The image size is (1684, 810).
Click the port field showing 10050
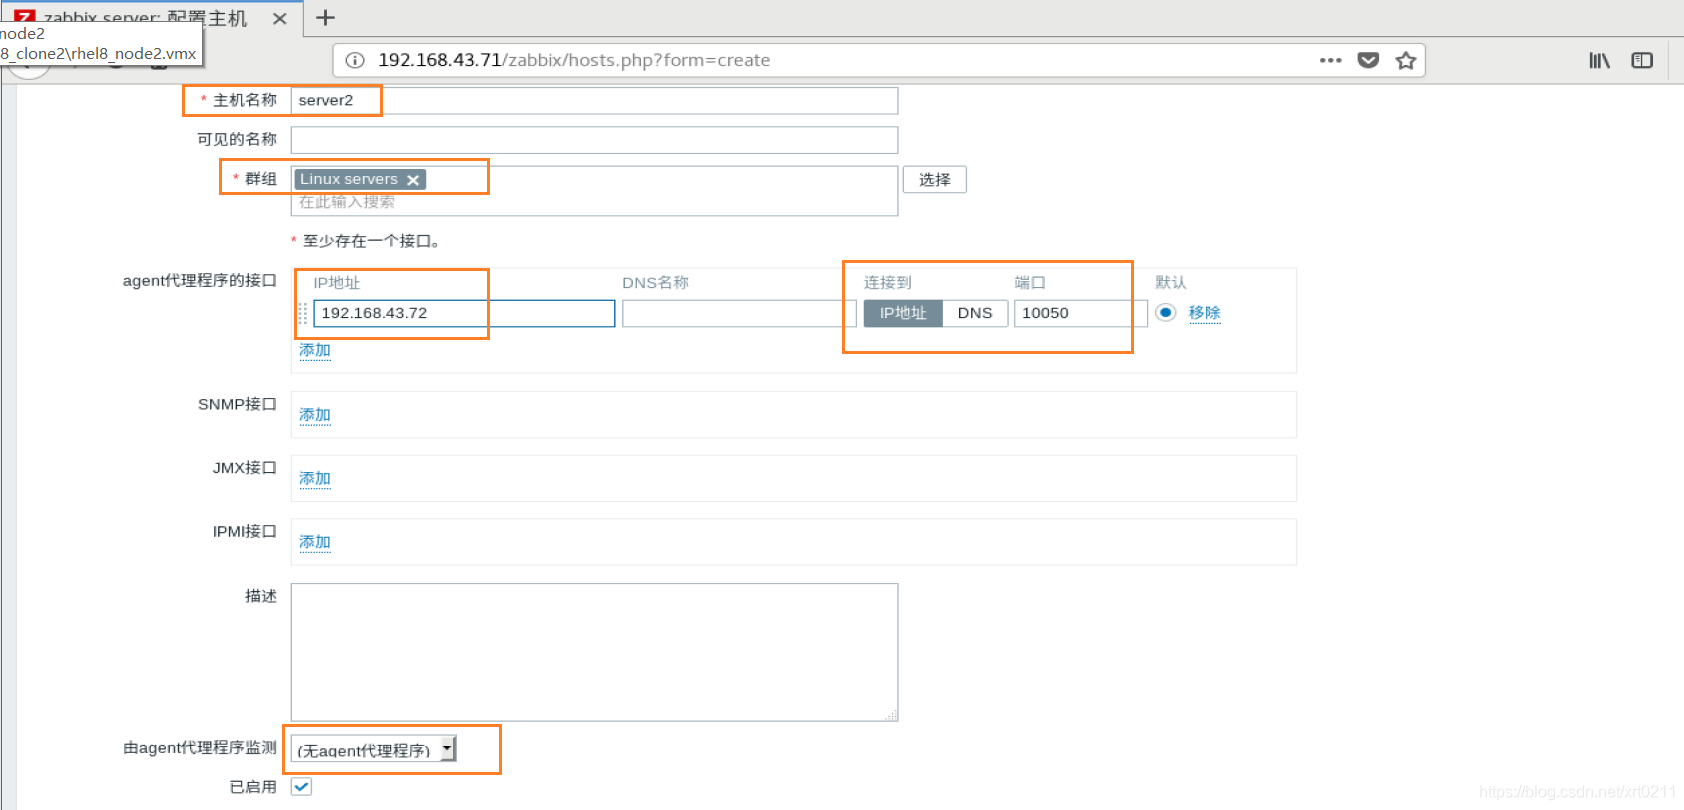point(1080,313)
